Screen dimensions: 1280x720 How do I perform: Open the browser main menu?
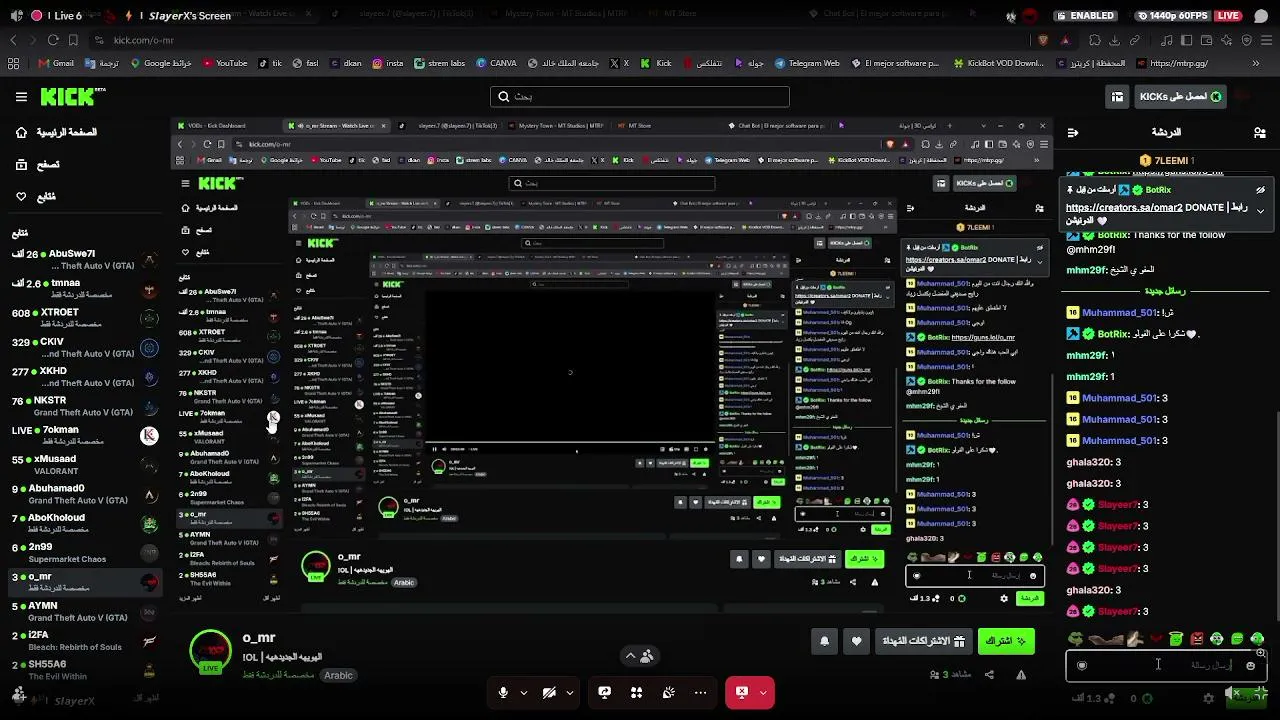click(x=1265, y=40)
